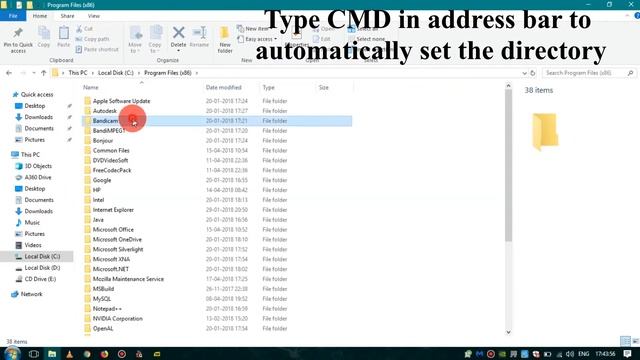
Task: Select the Apple Software Update folder
Action: pos(121,101)
